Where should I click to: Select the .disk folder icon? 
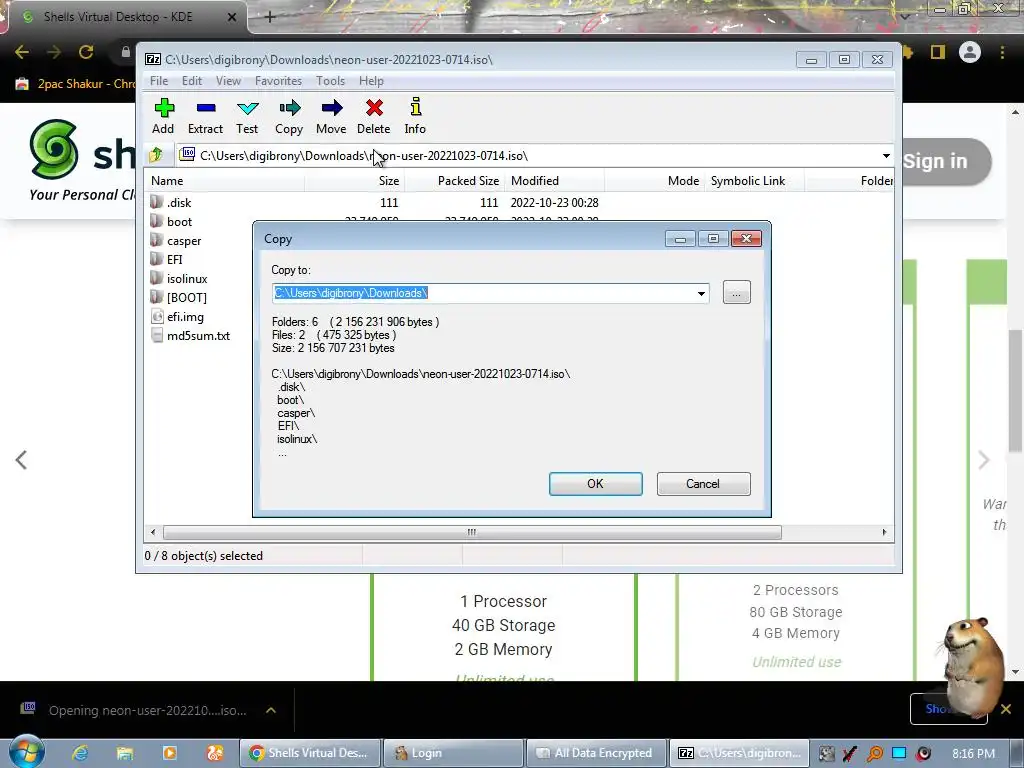click(157, 202)
